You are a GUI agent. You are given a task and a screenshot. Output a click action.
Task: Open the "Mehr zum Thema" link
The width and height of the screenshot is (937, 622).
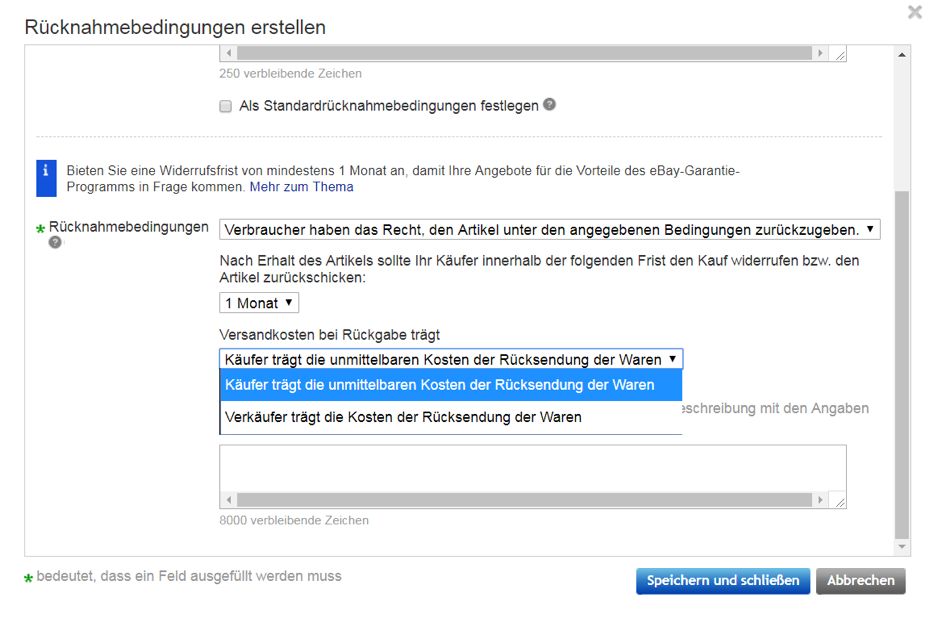pyautogui.click(x=303, y=187)
